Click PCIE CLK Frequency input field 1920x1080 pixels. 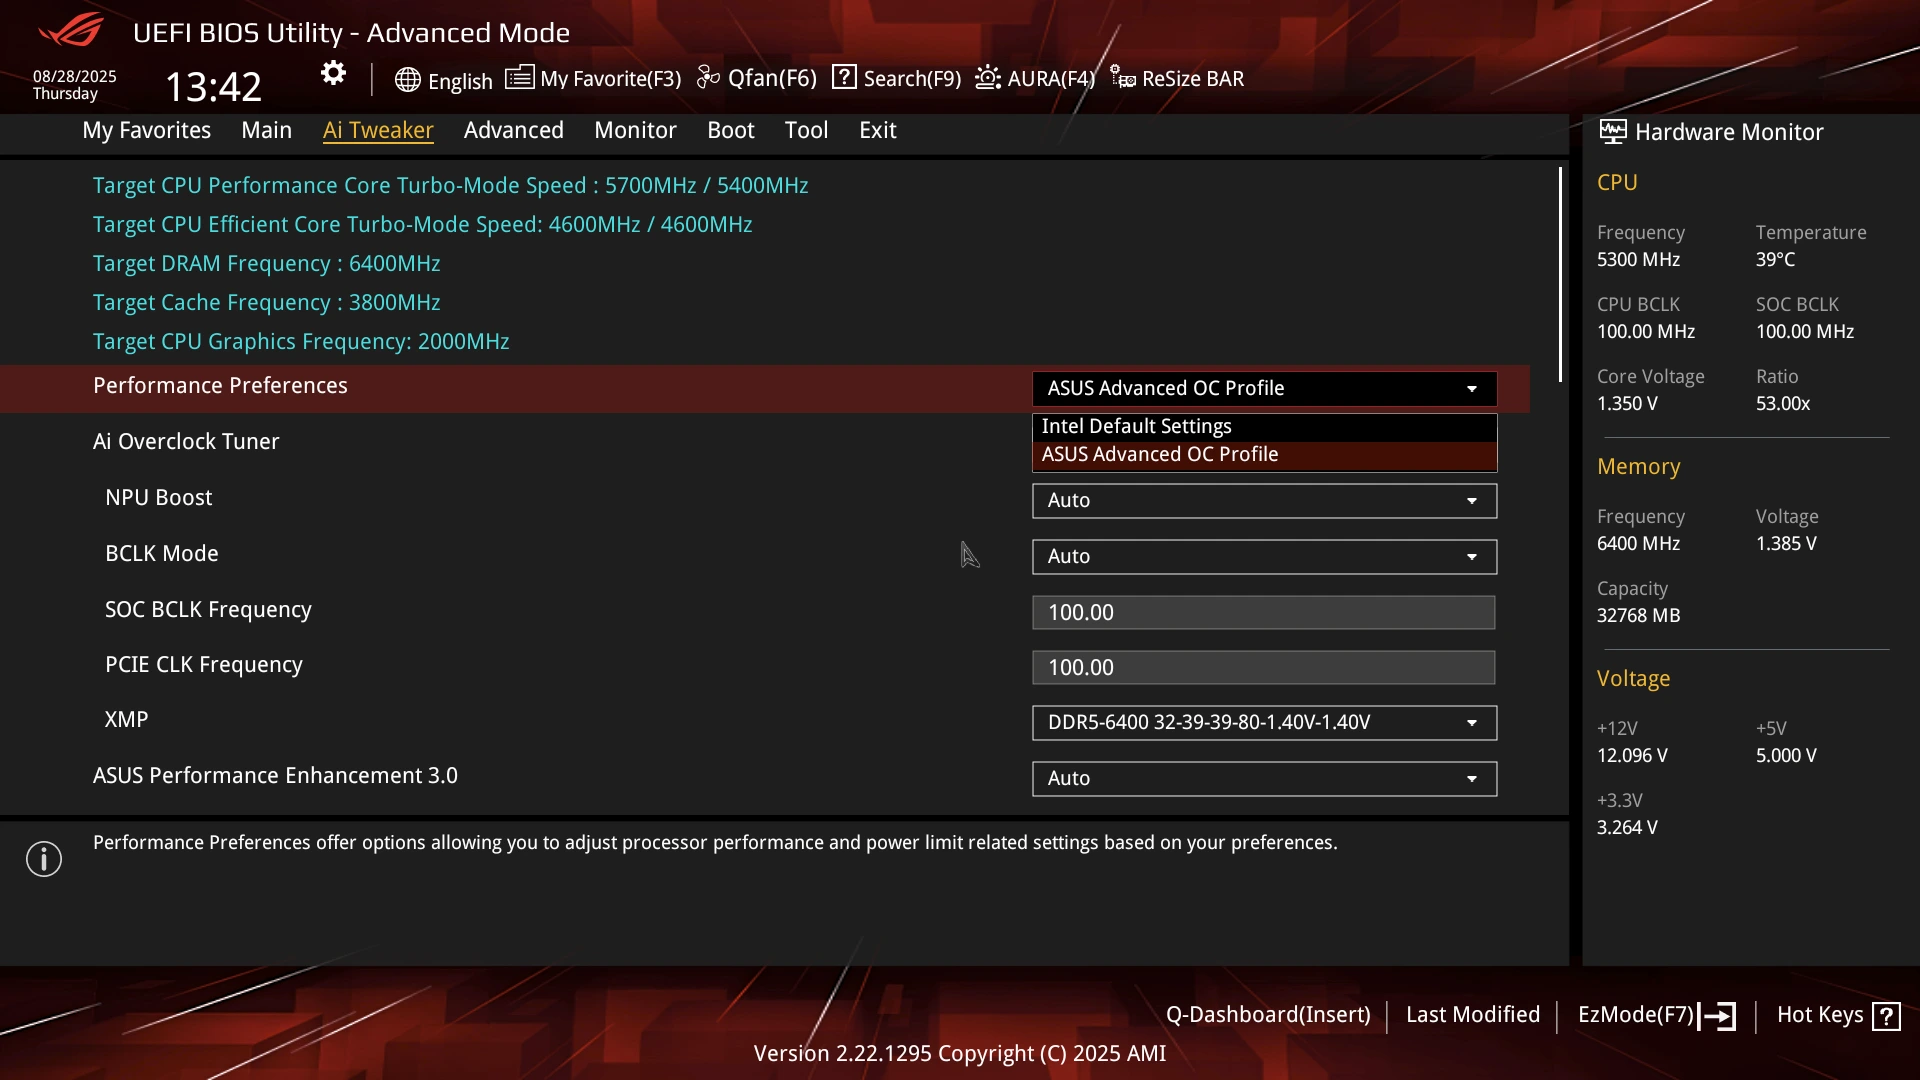pos(1263,667)
